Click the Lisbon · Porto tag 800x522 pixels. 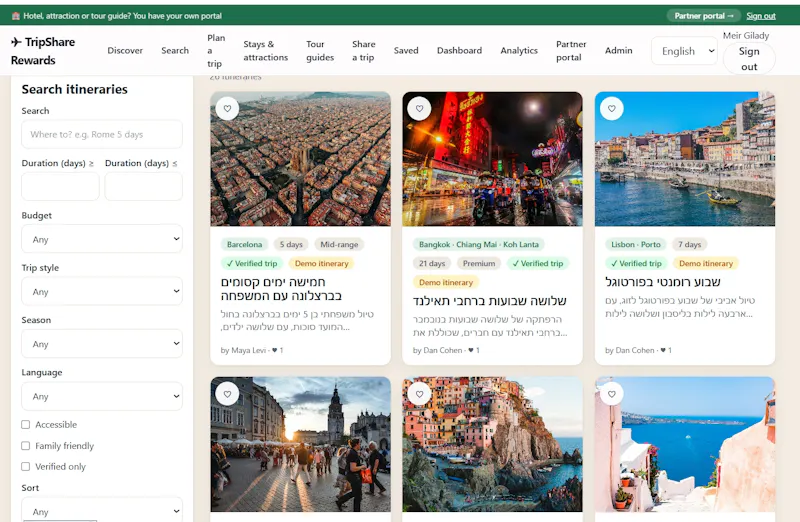tap(636, 244)
